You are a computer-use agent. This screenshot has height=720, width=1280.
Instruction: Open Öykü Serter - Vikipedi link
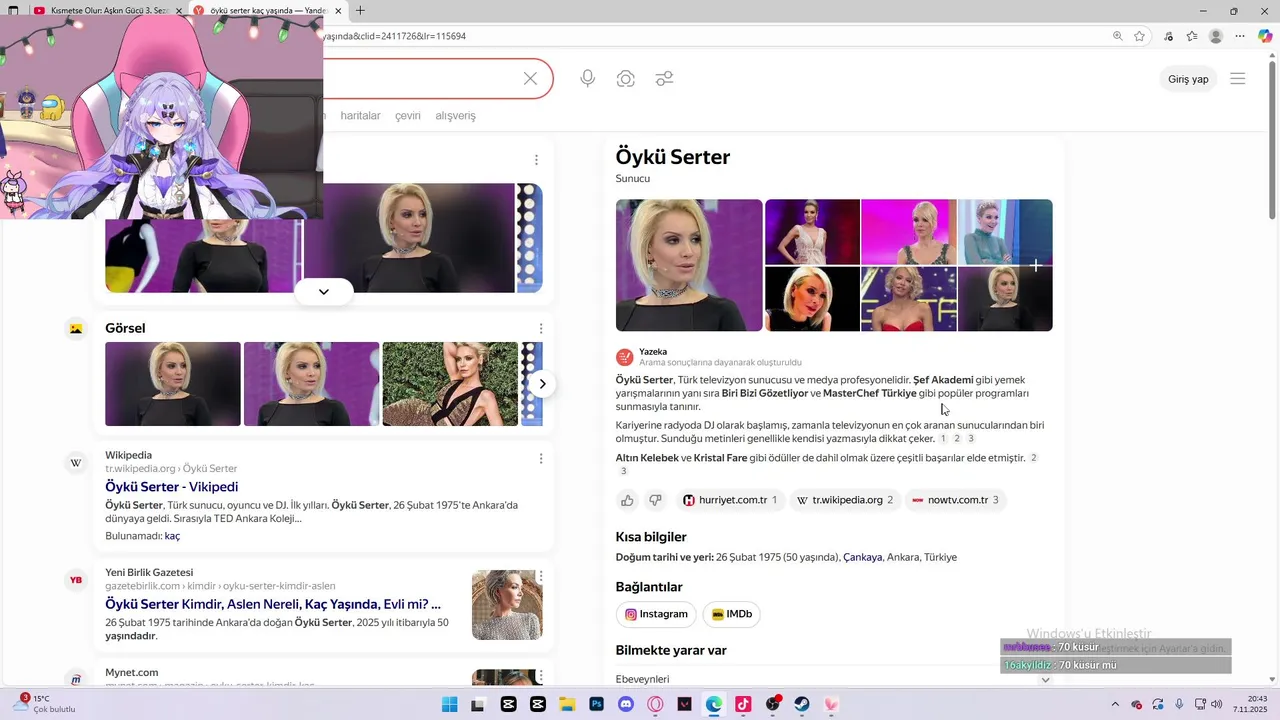pyautogui.click(x=171, y=487)
